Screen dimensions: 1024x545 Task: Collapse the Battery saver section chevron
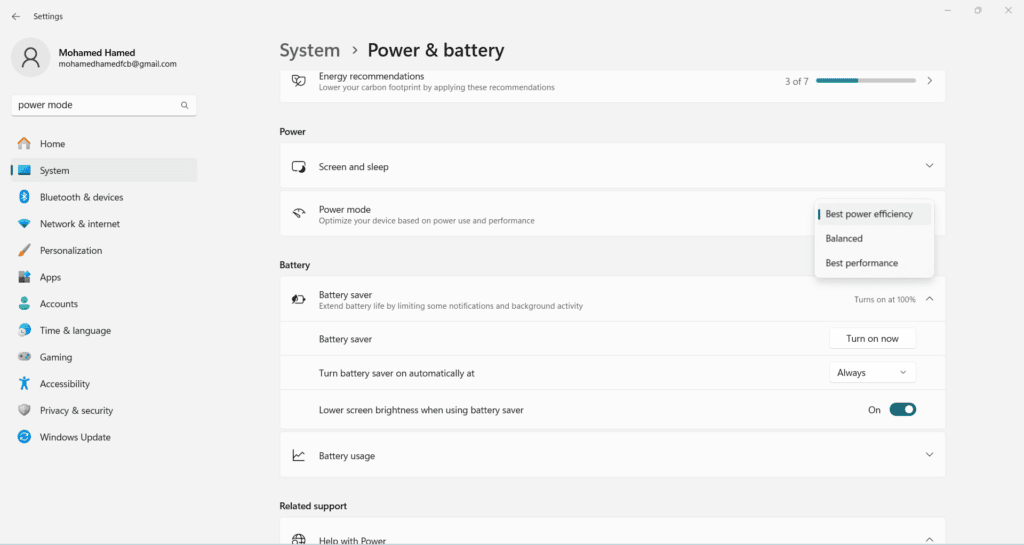[x=929, y=299]
